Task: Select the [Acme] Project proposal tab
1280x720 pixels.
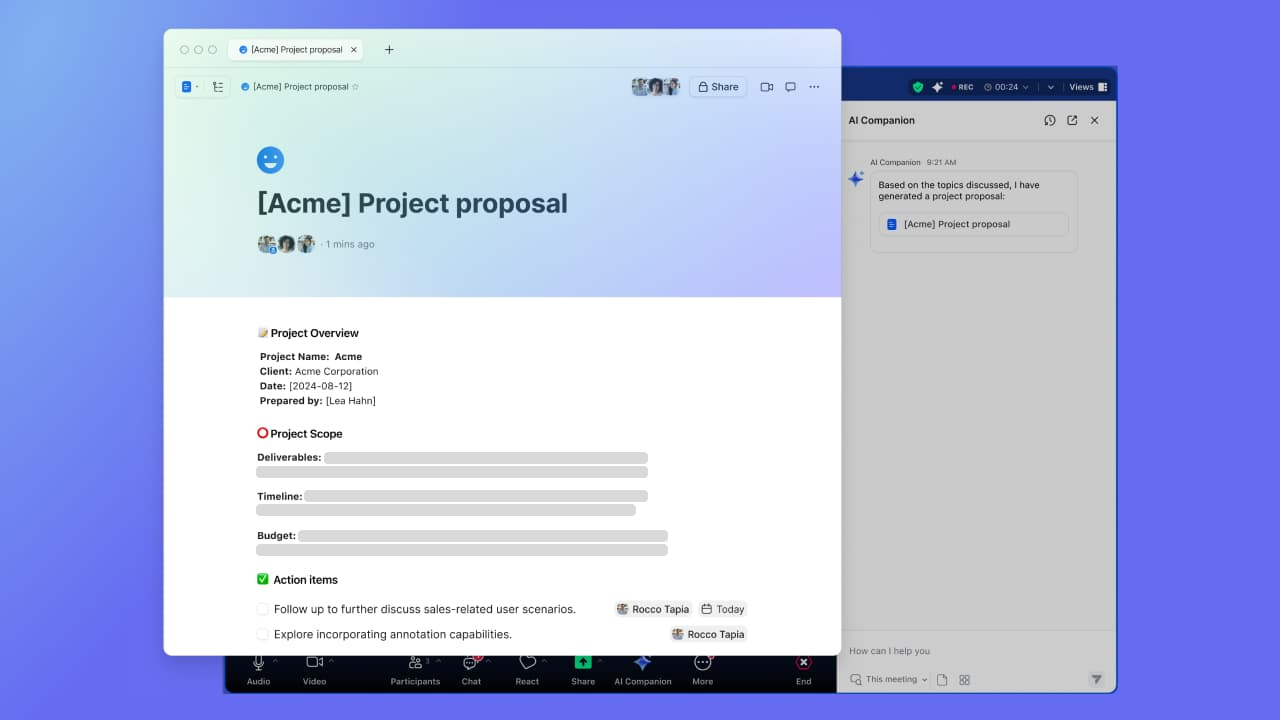Action: click(295, 50)
